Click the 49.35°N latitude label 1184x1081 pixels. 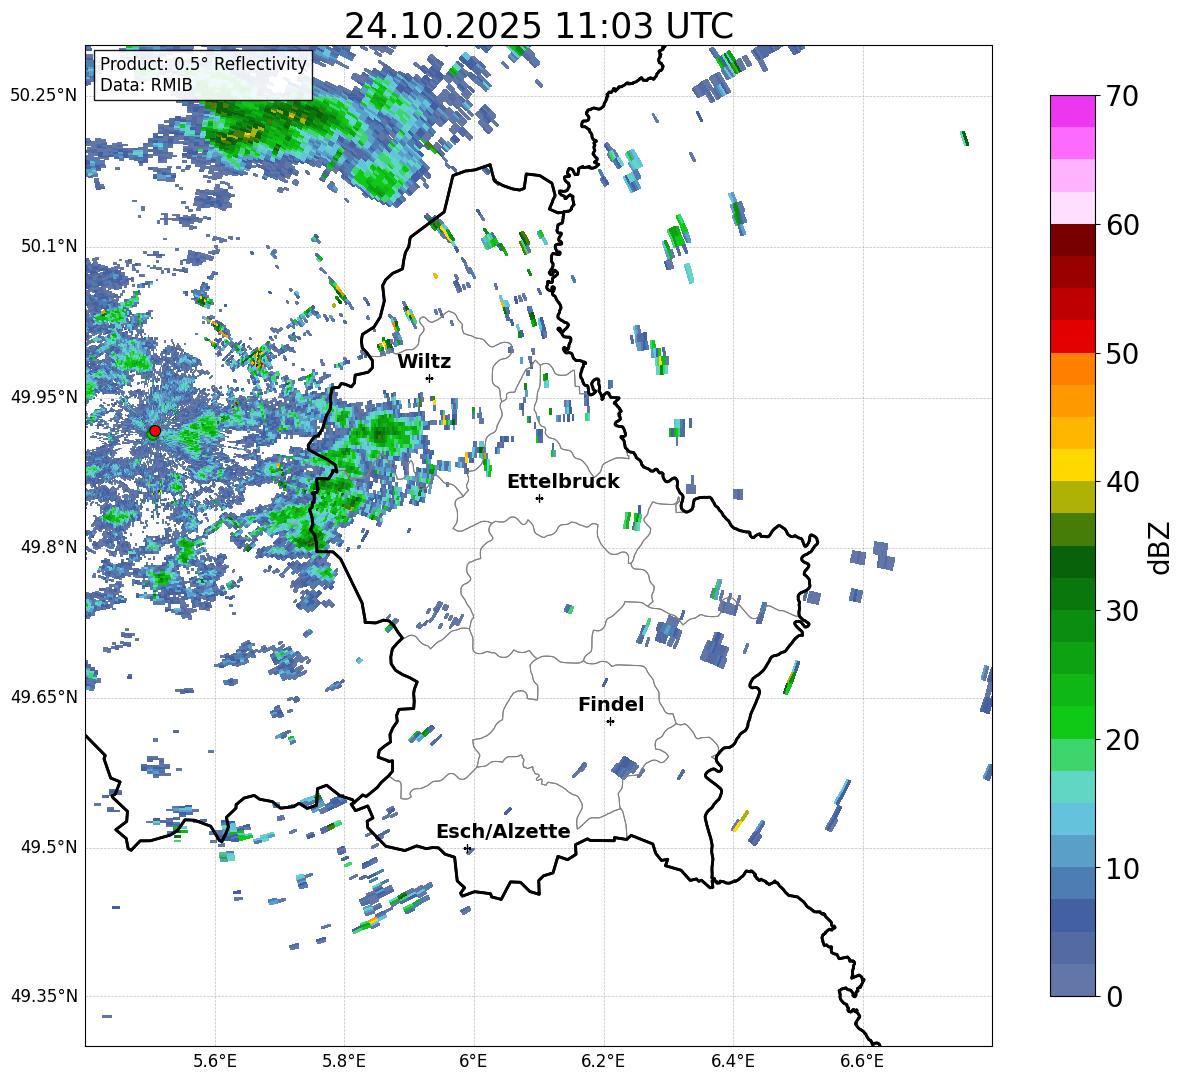click(x=44, y=996)
